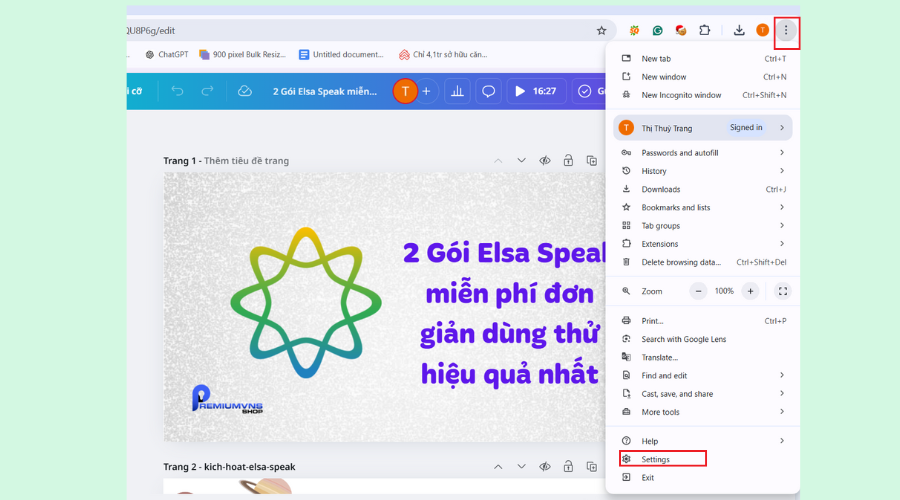This screenshot has height=500, width=900.
Task: Click the cloud save status icon
Action: (245, 91)
